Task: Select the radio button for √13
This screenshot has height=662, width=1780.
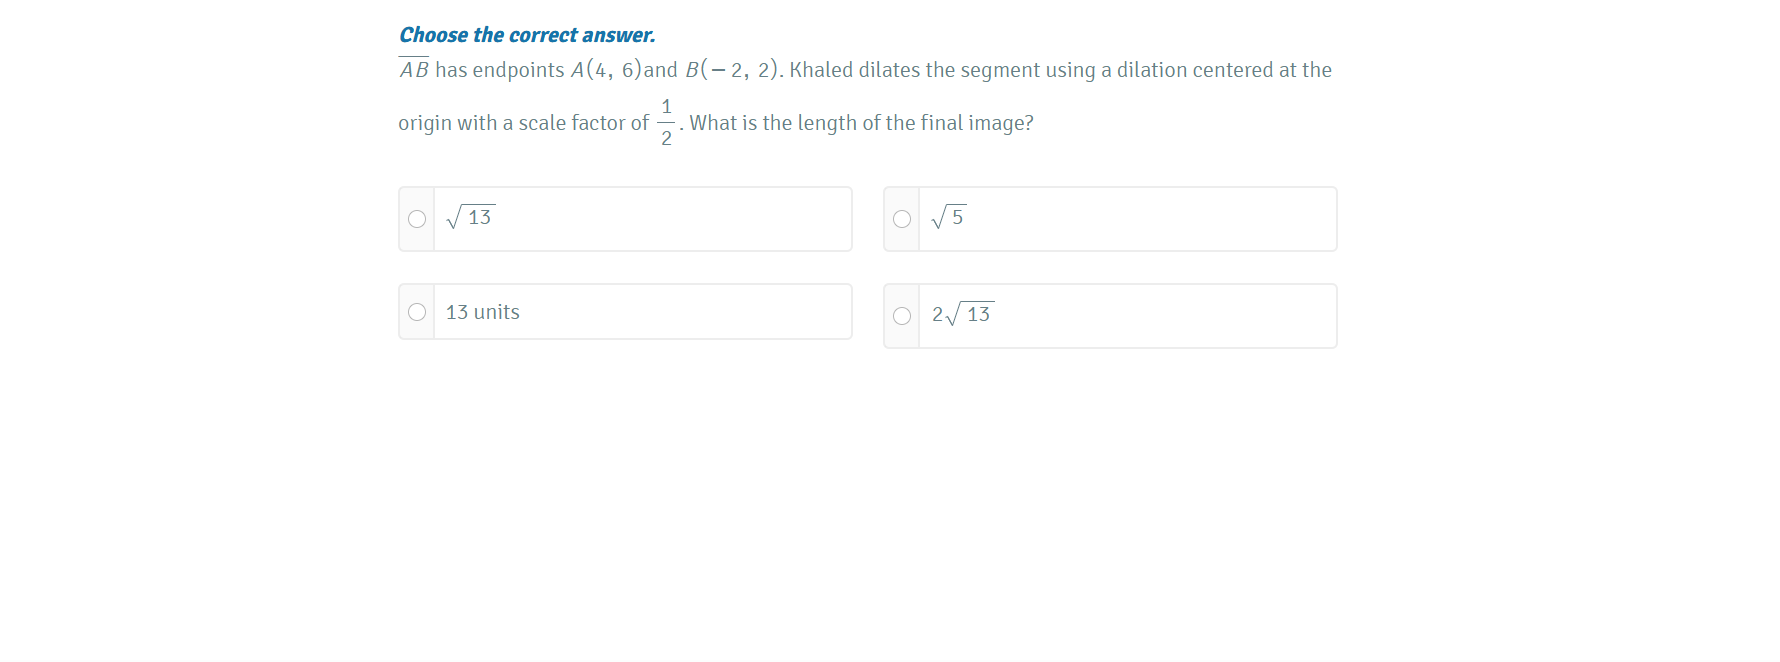Action: click(x=417, y=219)
